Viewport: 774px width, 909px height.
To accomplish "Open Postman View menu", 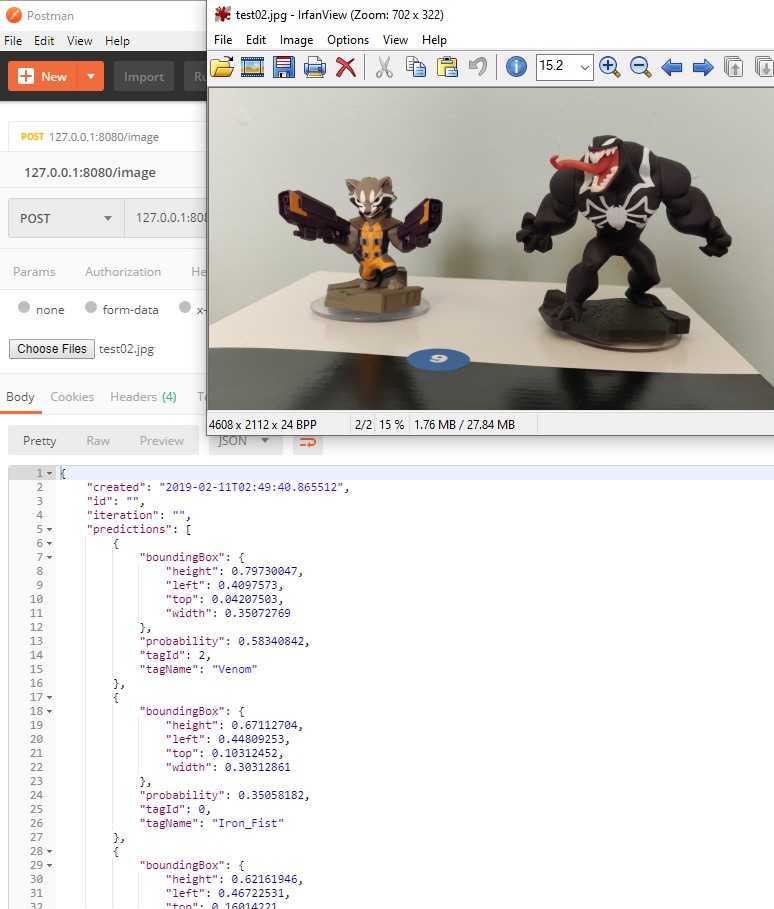I will pos(79,41).
